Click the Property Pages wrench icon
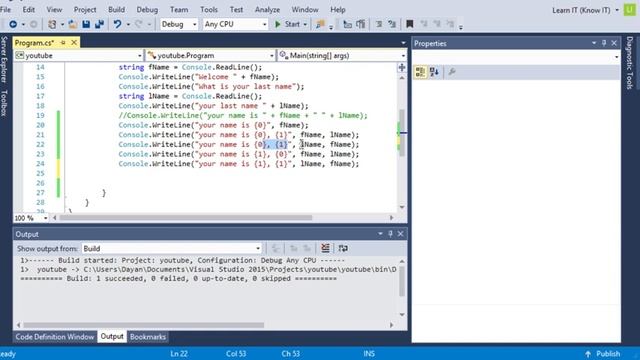The width and height of the screenshot is (640, 360). (451, 72)
